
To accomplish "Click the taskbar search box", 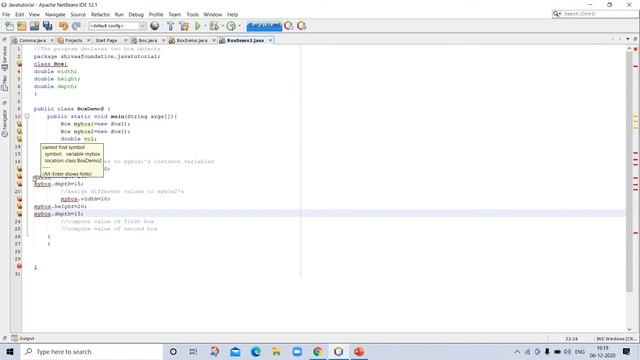I will pyautogui.click(x=91, y=351).
